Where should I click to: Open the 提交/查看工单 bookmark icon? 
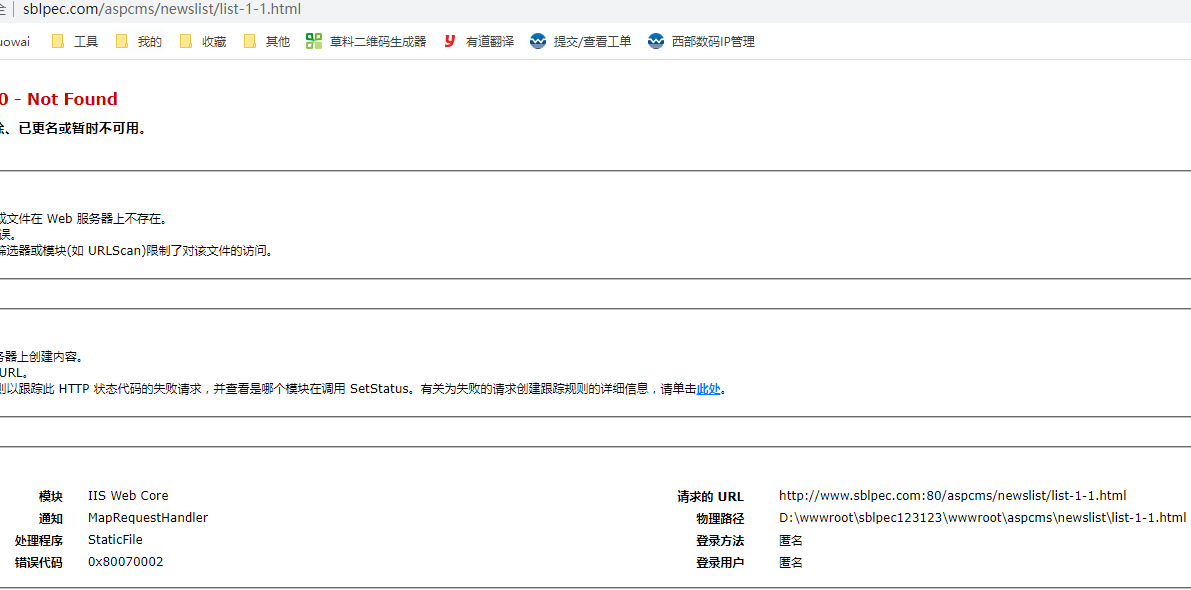click(x=538, y=41)
